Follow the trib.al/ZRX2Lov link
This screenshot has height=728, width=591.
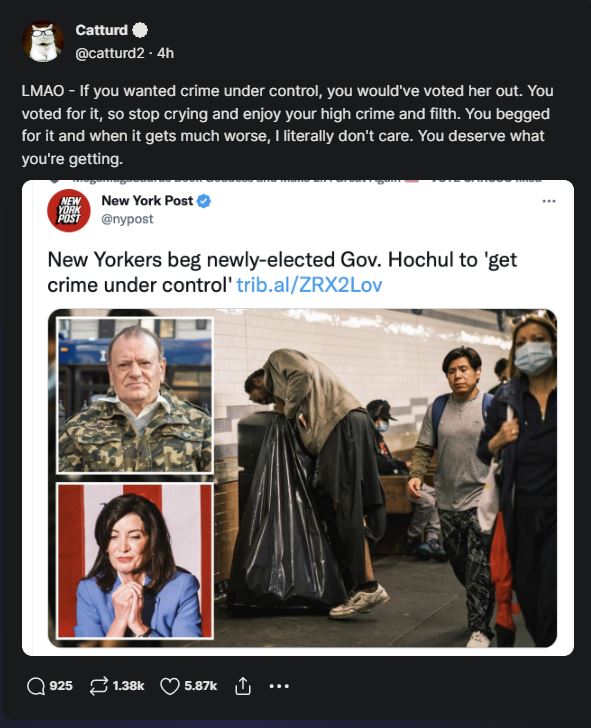(x=309, y=285)
